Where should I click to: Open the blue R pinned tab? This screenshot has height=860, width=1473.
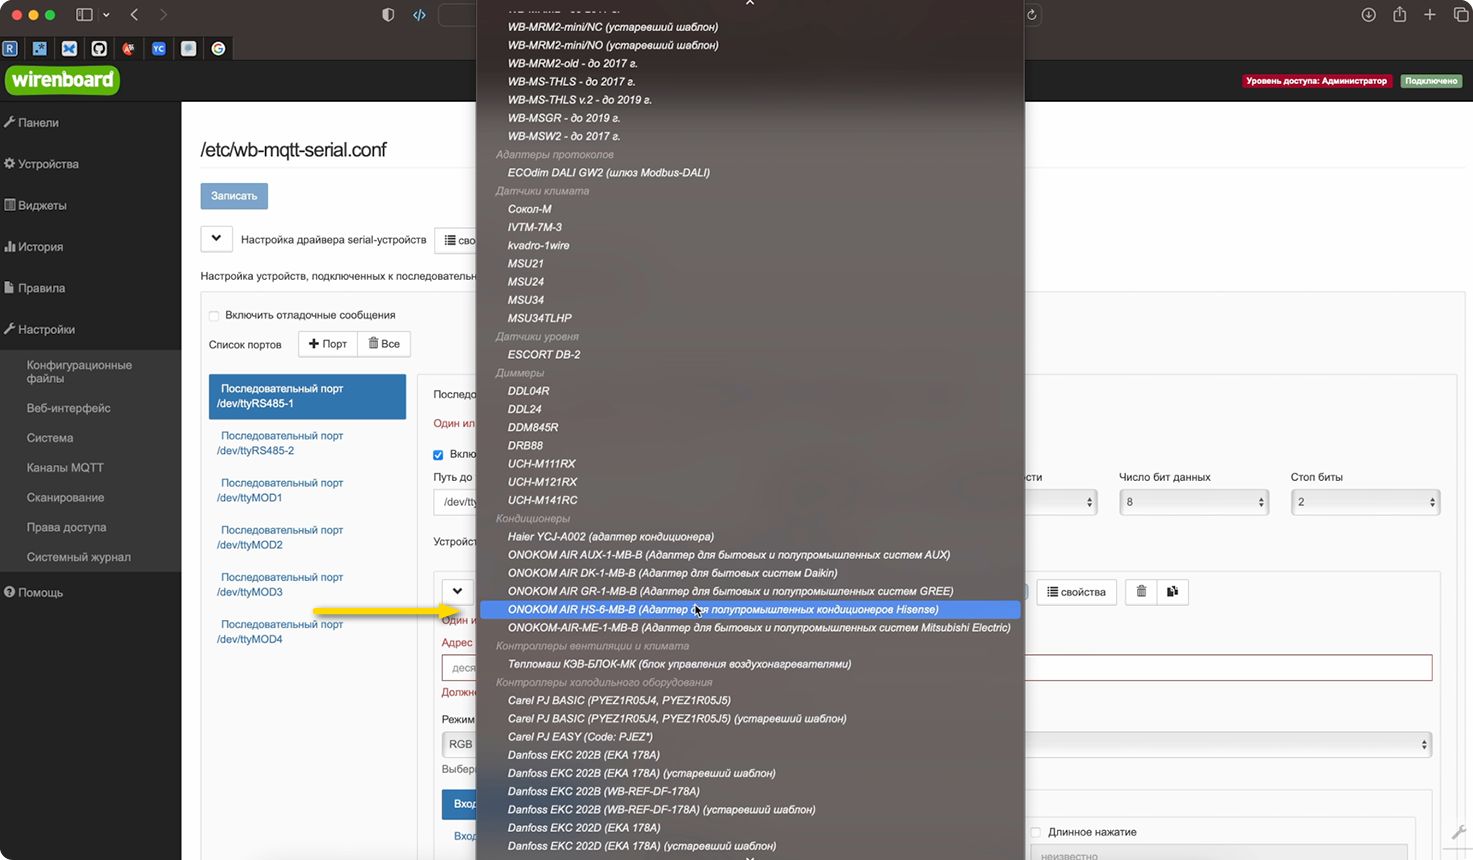(x=10, y=48)
